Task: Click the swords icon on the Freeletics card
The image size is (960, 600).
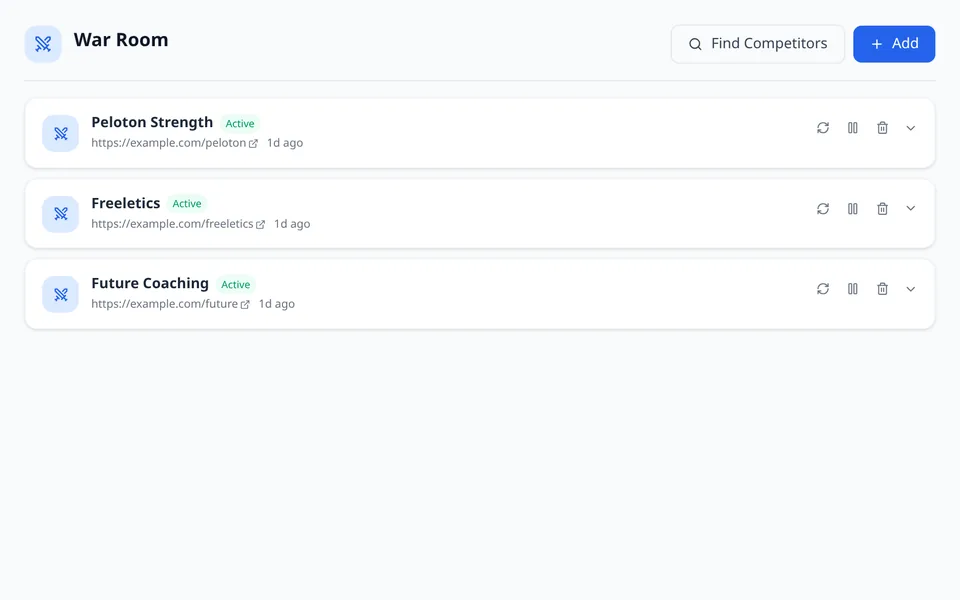Action: (61, 214)
